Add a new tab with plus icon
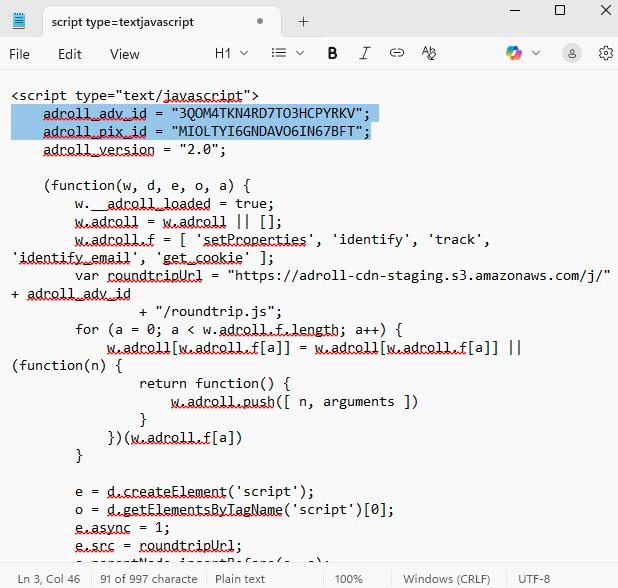 point(303,21)
